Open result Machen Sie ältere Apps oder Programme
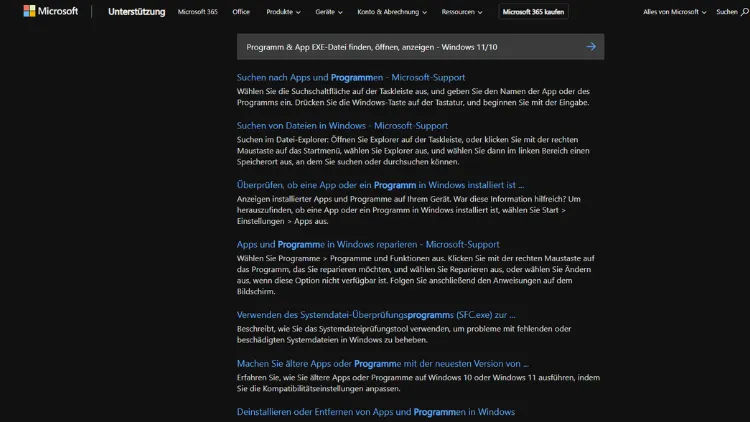 click(x=383, y=363)
